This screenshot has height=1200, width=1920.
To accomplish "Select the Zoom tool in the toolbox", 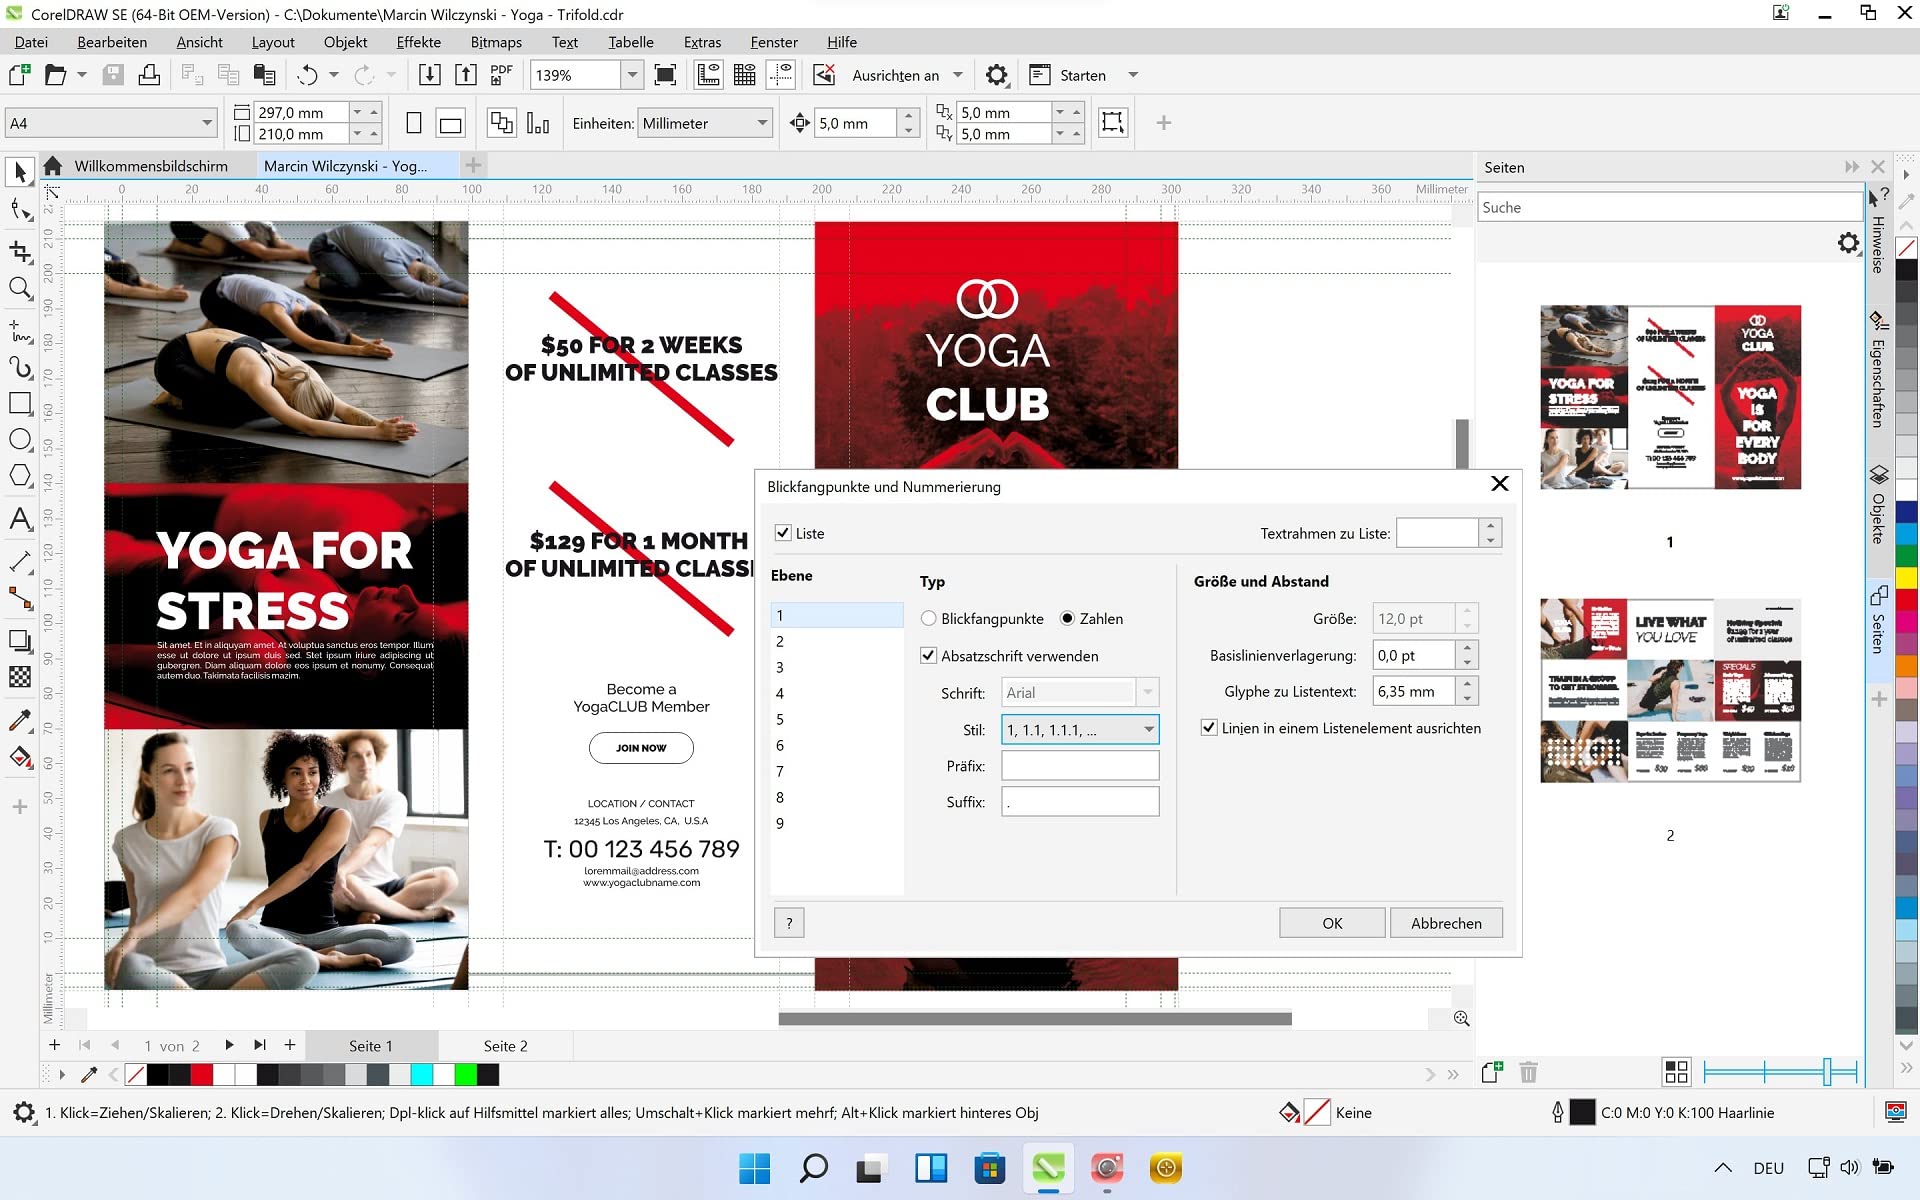I will (x=20, y=288).
